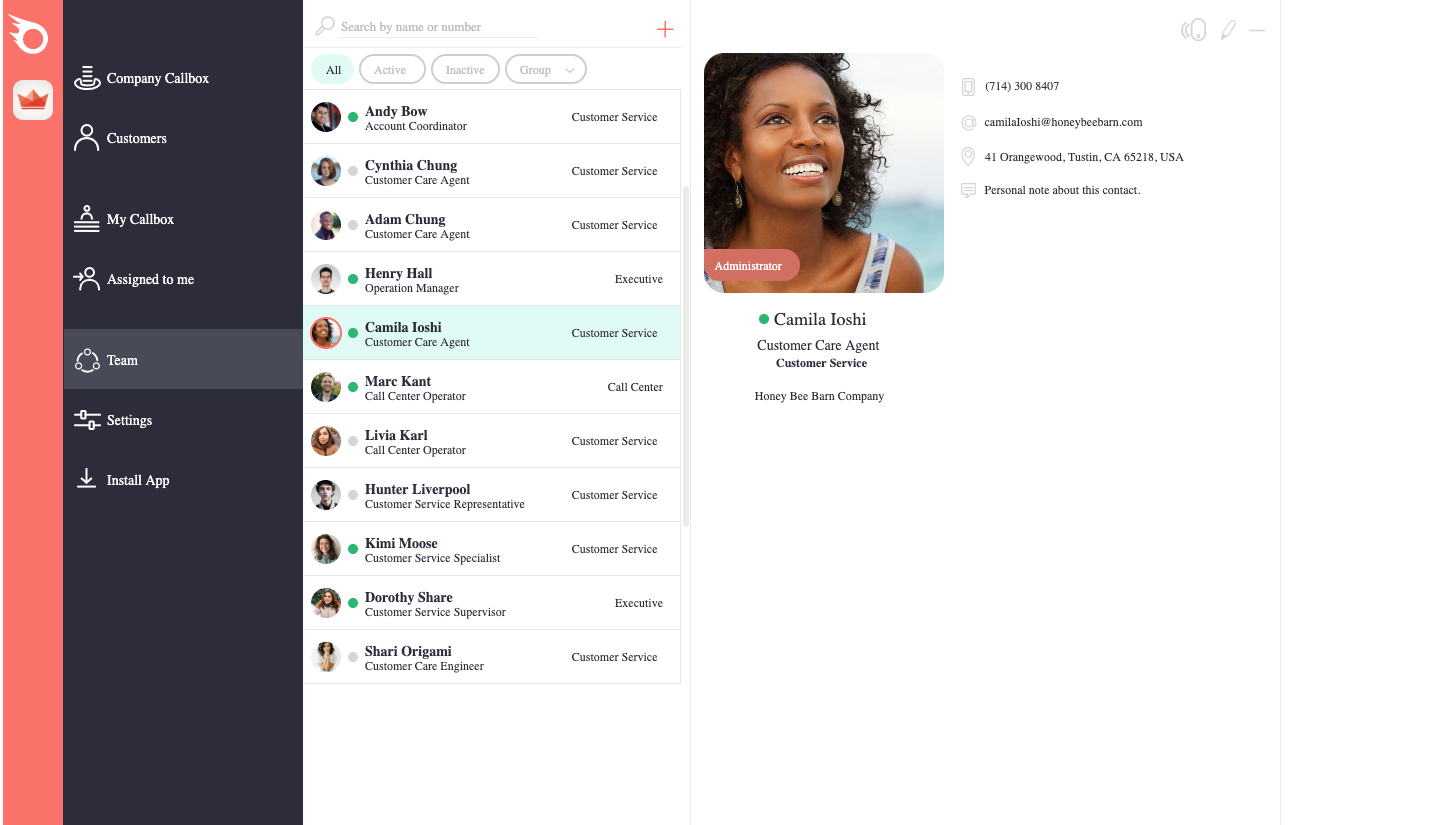Select Kimi Moose in the list

[492, 549]
